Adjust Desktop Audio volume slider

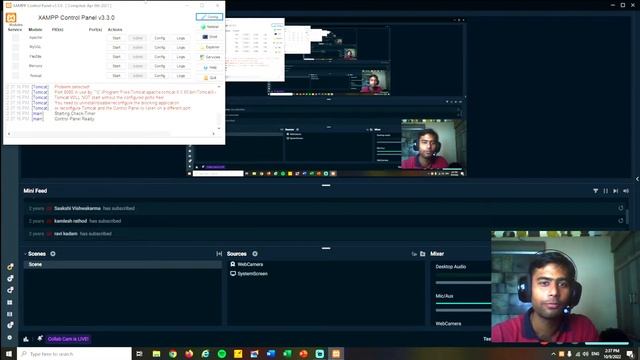(463, 282)
